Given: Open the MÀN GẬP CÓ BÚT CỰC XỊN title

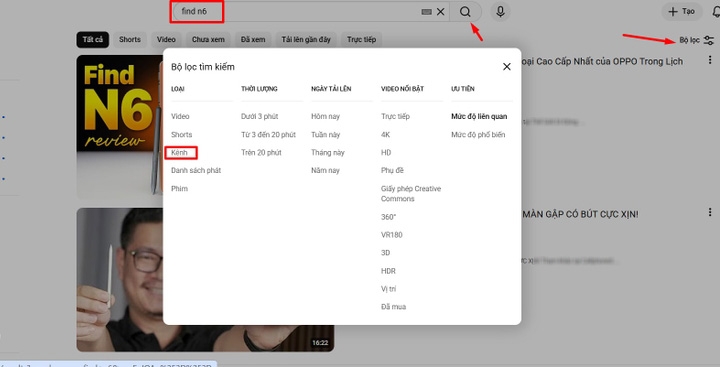Looking at the screenshot, I should (580, 214).
